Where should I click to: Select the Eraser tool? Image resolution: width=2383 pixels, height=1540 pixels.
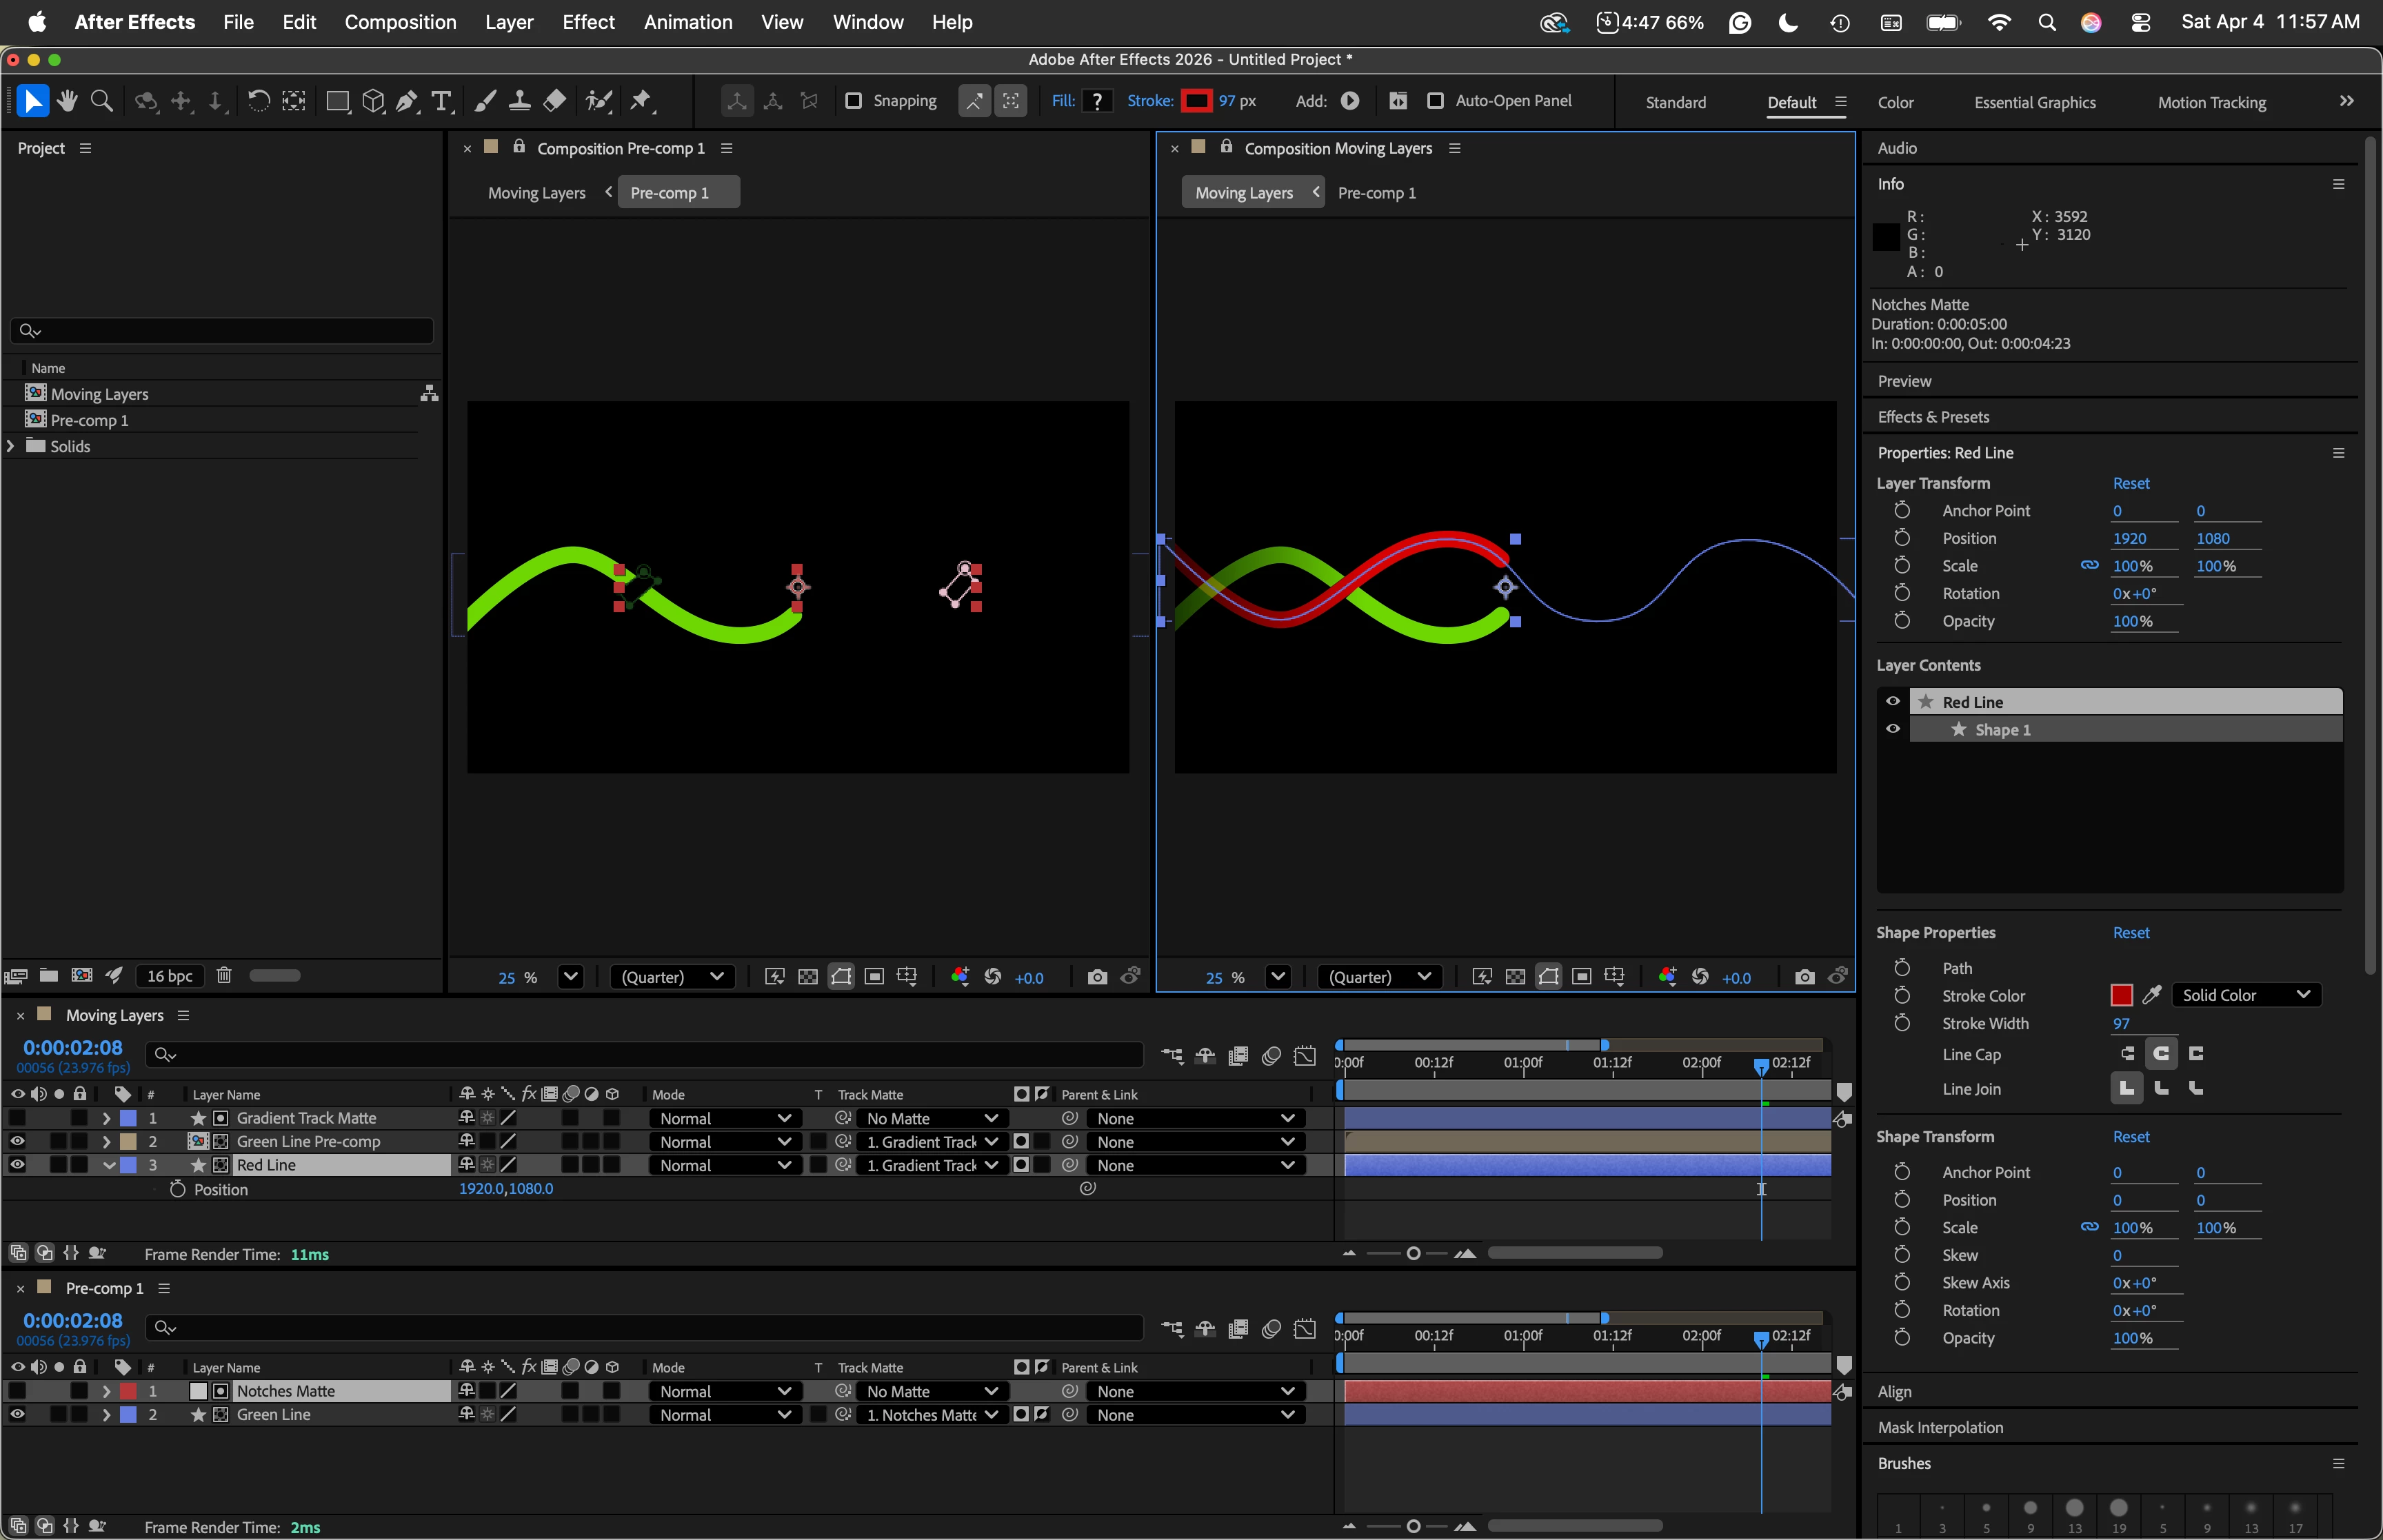pos(554,101)
